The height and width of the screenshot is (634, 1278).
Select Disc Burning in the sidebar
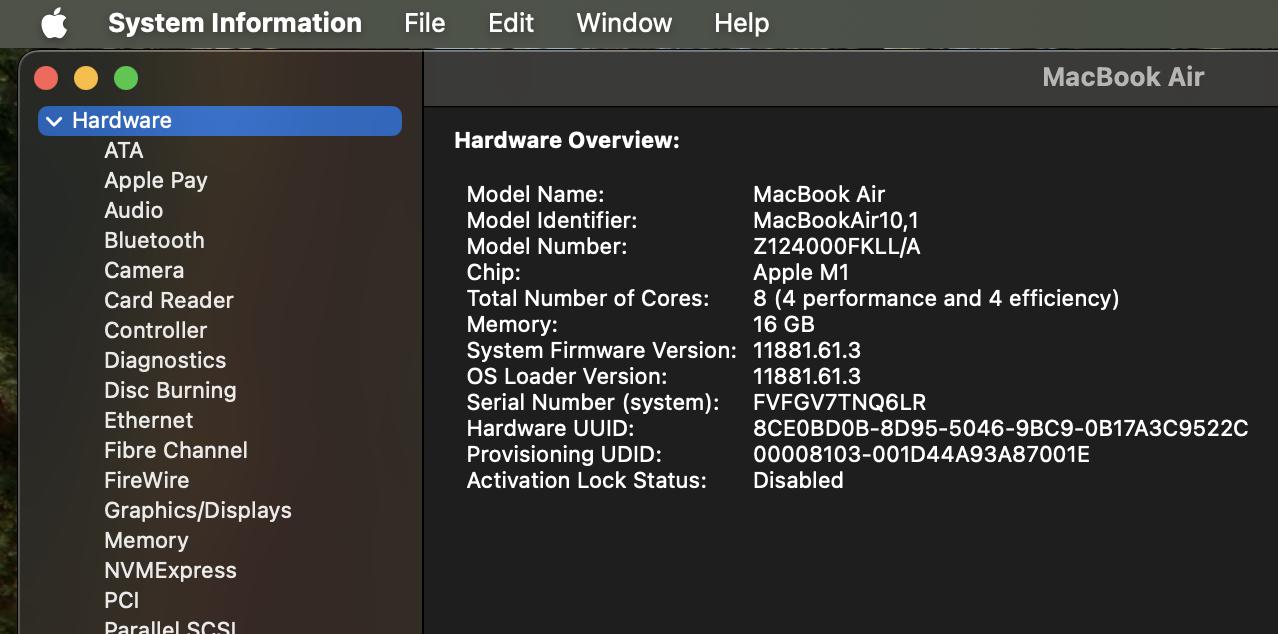click(171, 391)
